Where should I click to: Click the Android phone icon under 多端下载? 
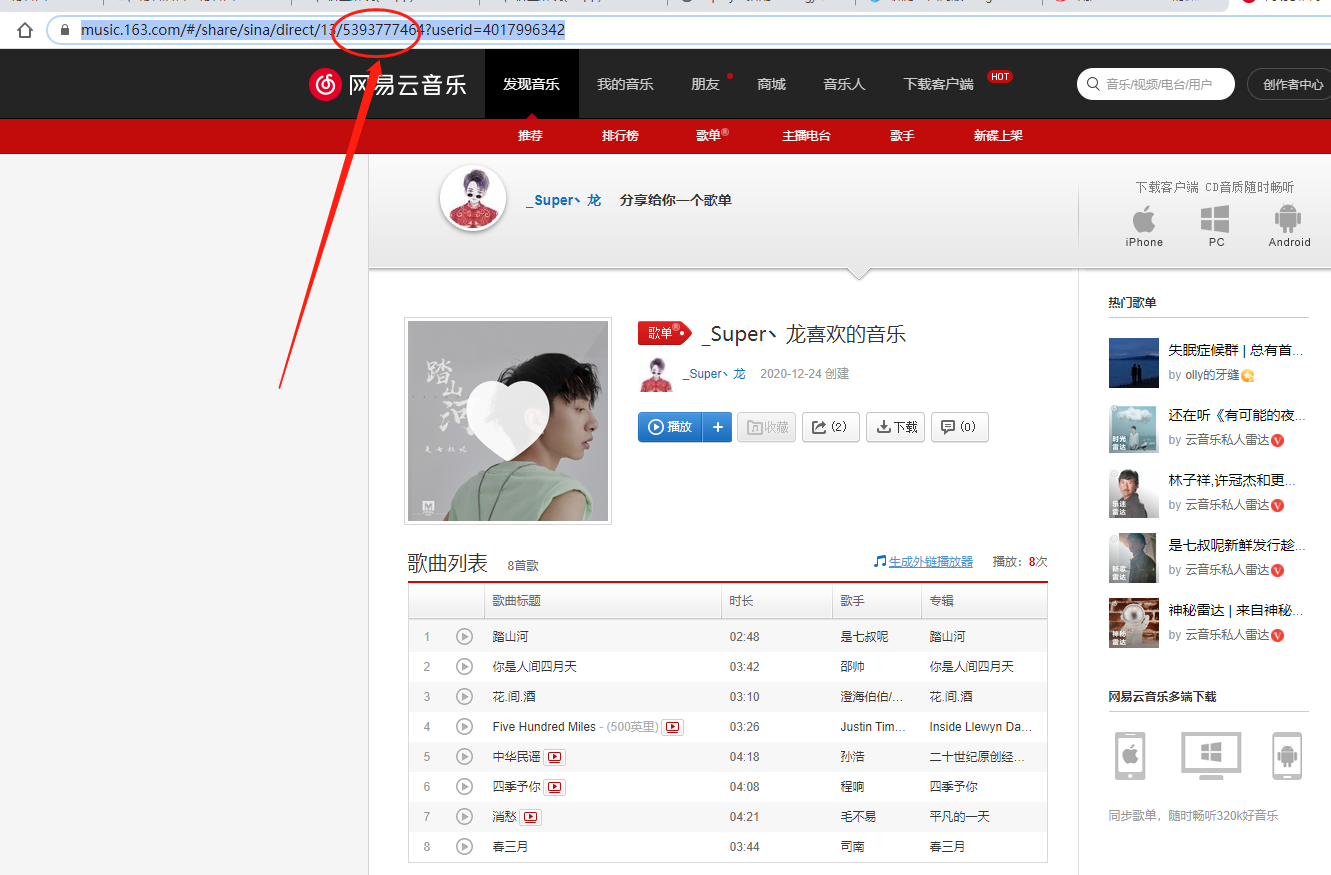tap(1287, 755)
